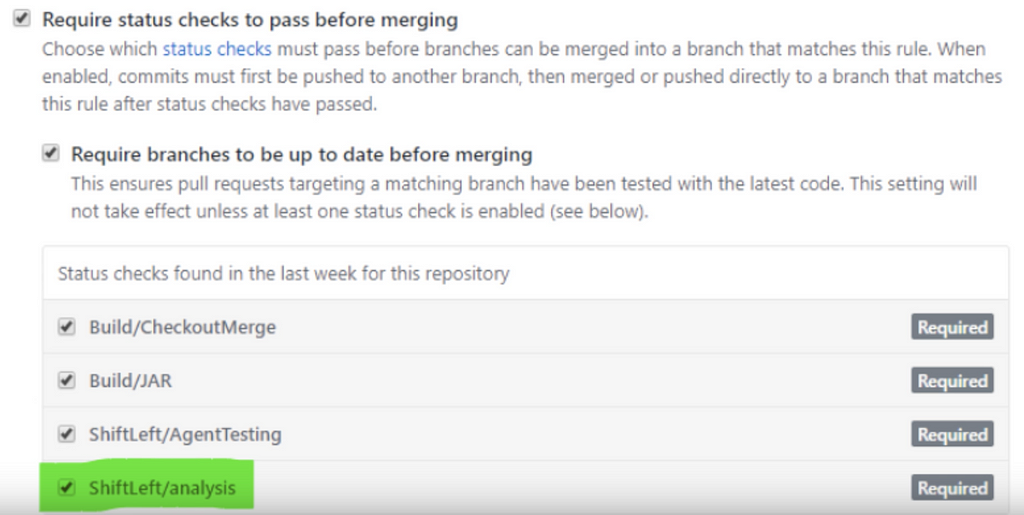Click the Required badge for Build/CheckoutMerge
The width and height of the screenshot is (1024, 515).
(952, 327)
